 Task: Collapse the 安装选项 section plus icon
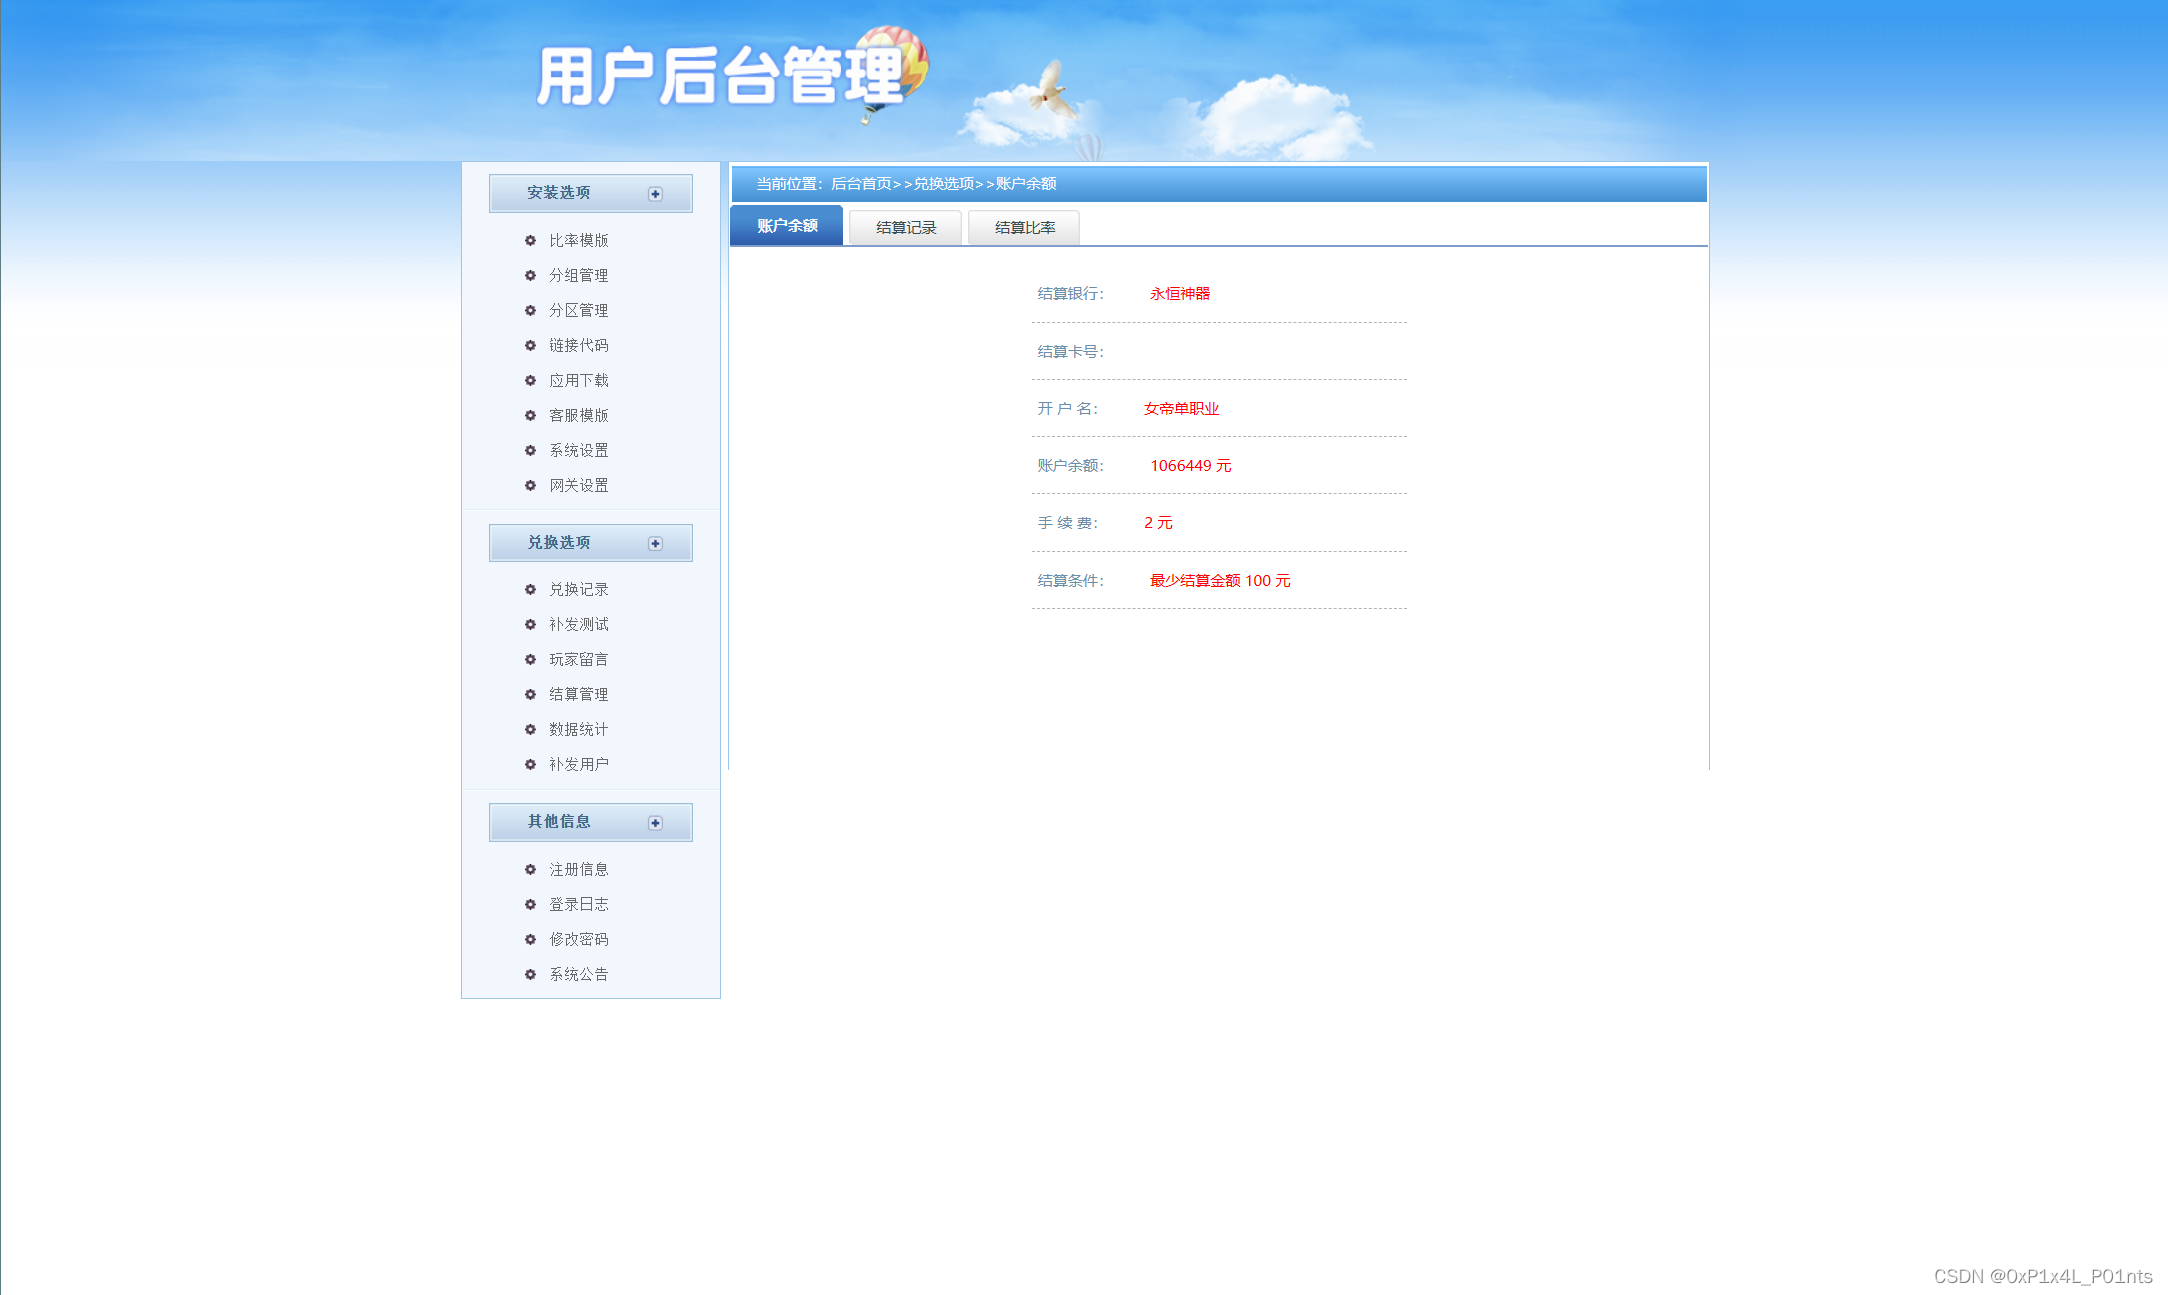point(655,194)
